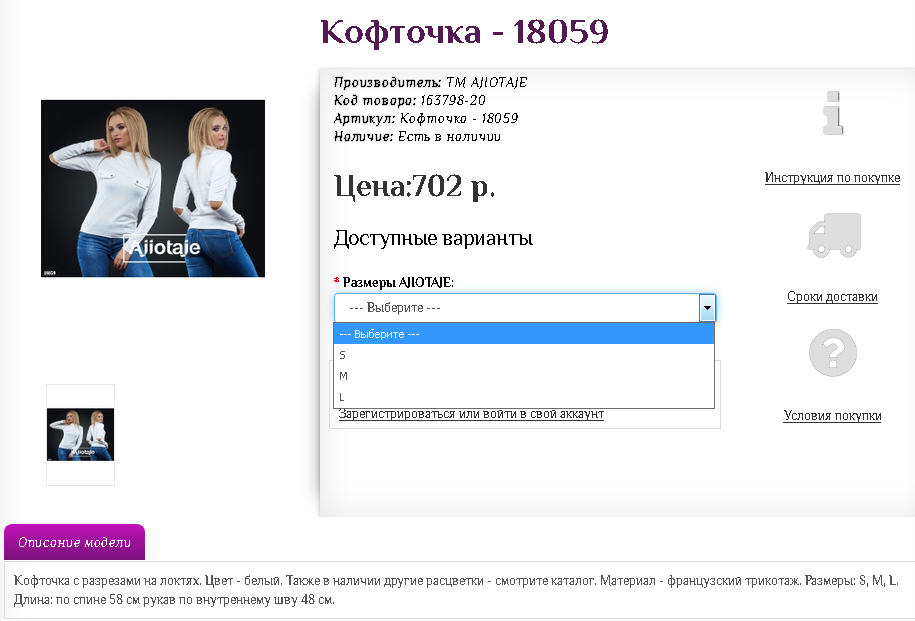Choose size S from the dropdown
The height and width of the screenshot is (621, 915).
tap(524, 355)
